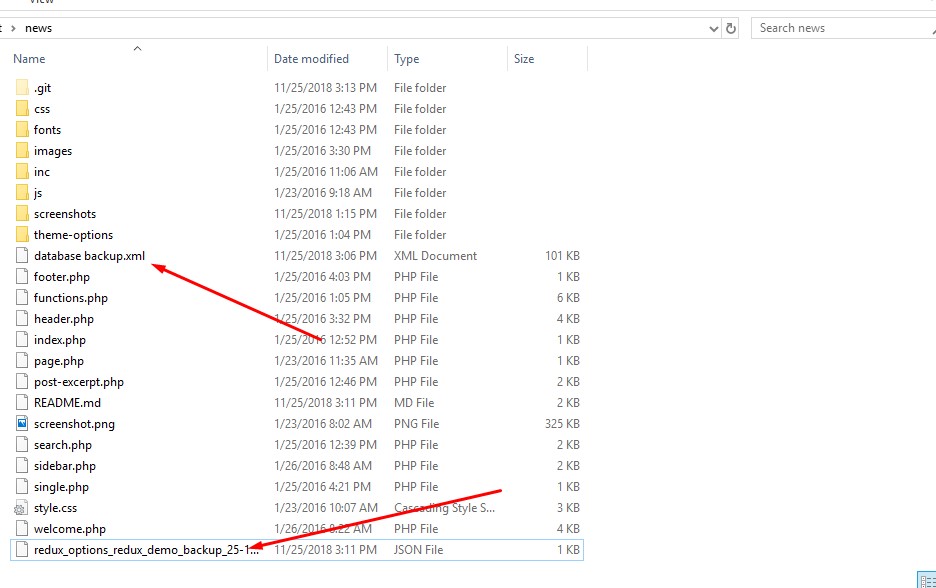Click the functions.php file icon
The height and width of the screenshot is (588, 936).
[x=22, y=297]
